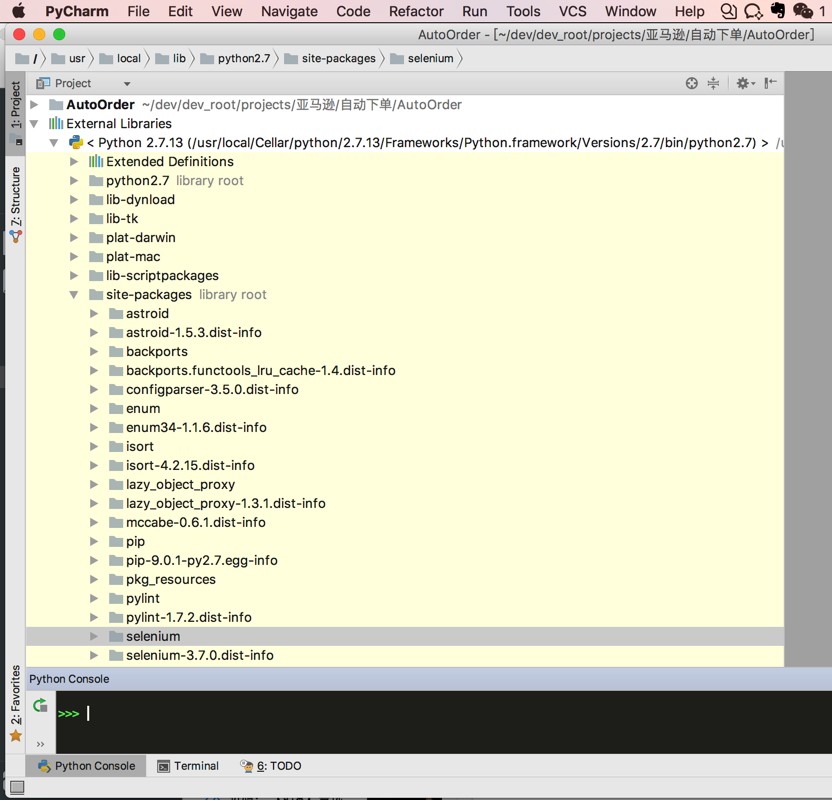Click the Python interpreter icon in the tree

[x=76, y=143]
